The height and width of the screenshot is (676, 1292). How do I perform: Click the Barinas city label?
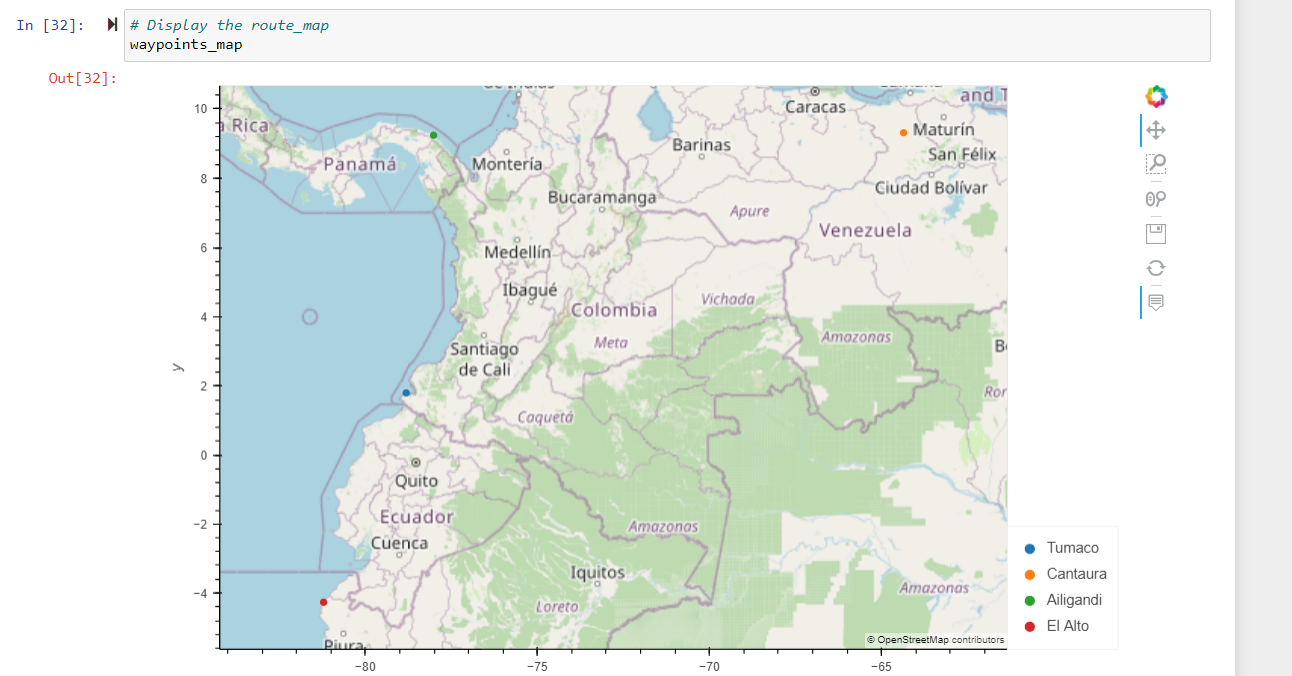(x=701, y=145)
